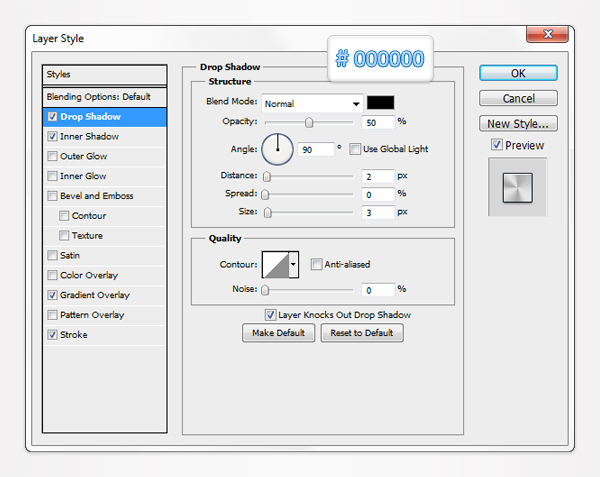Open the Stroke style settings
The image size is (600, 477).
(x=74, y=335)
